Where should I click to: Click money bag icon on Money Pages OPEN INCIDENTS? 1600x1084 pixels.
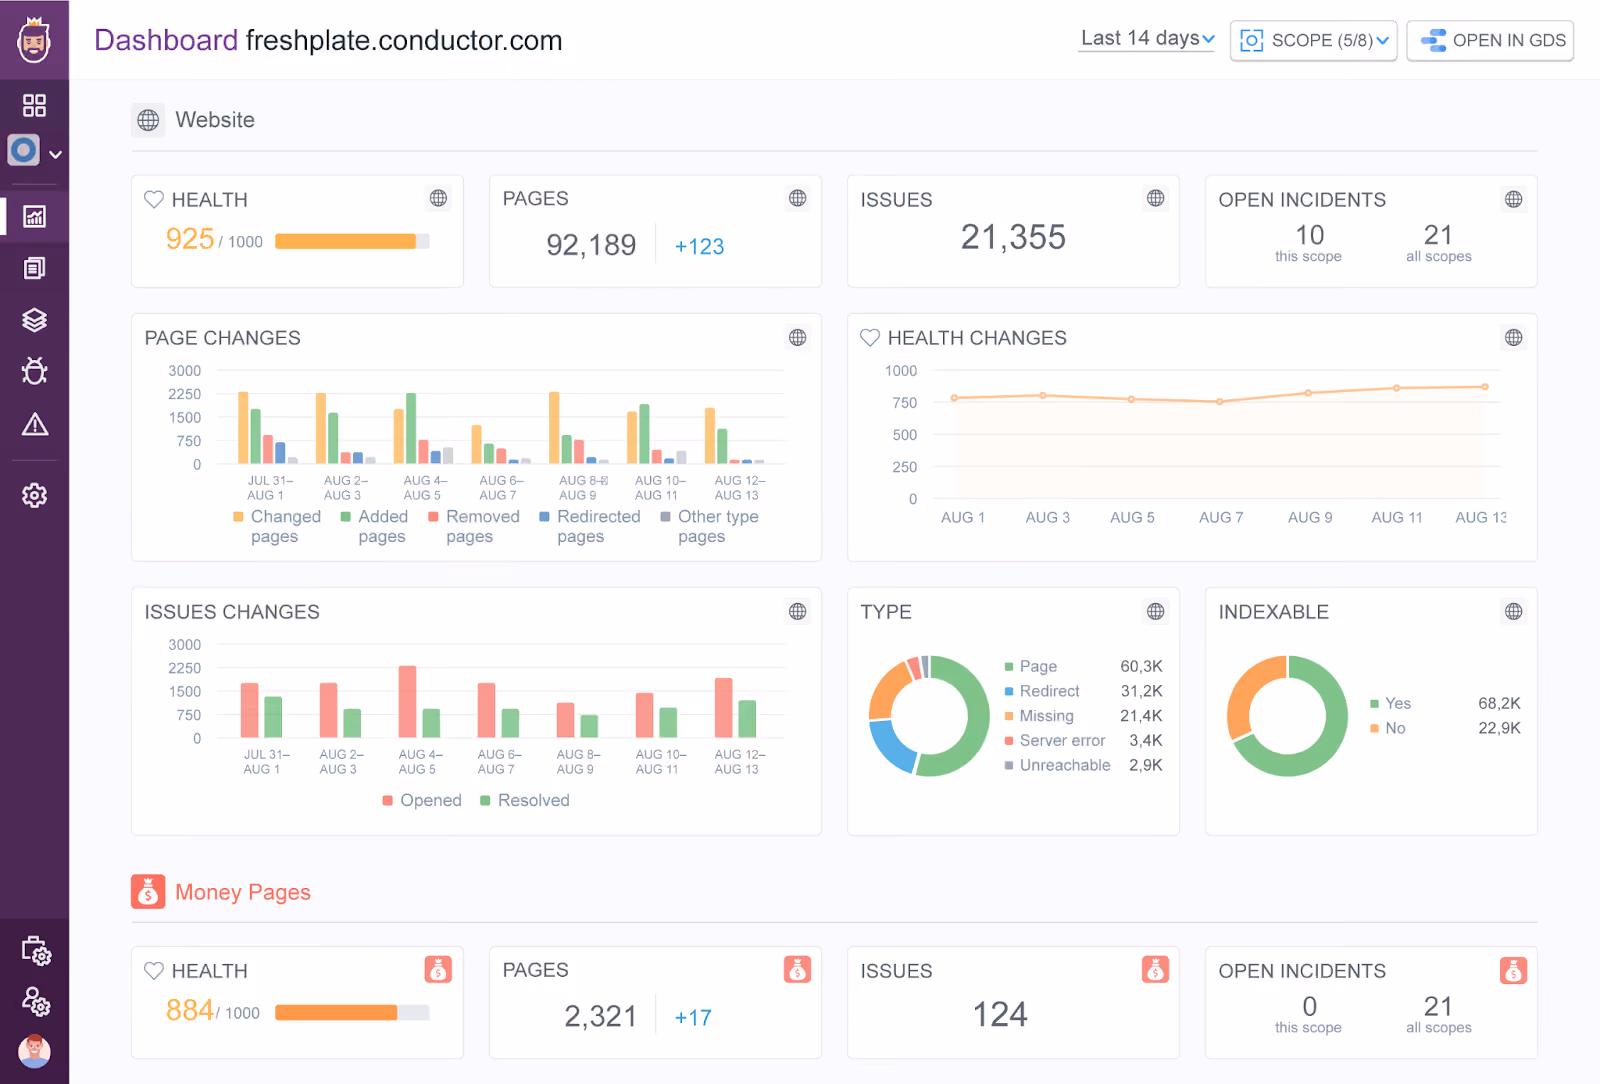point(1513,970)
